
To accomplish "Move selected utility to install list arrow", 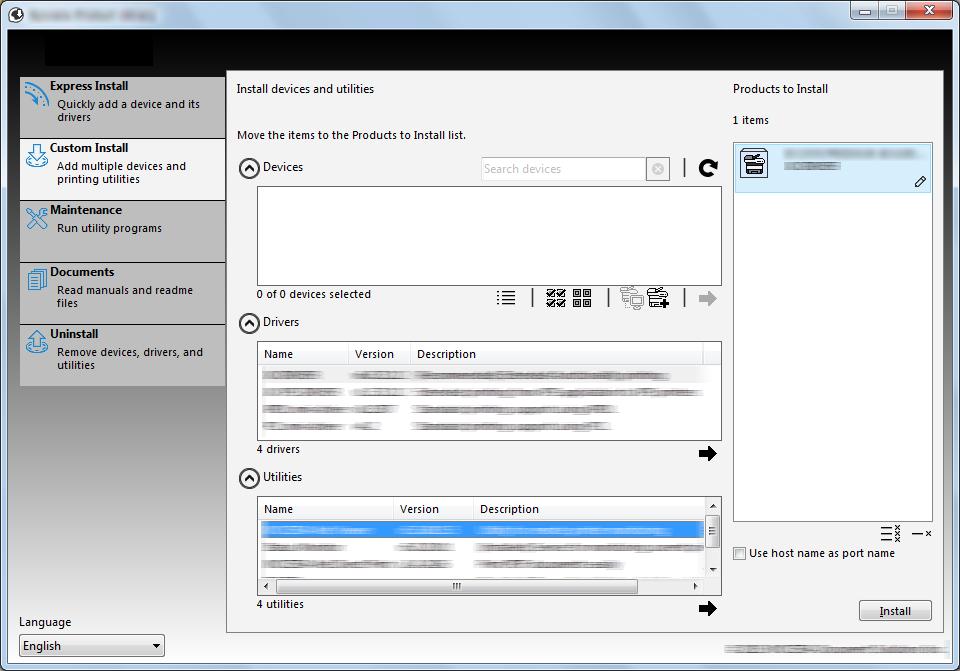I will 707,609.
